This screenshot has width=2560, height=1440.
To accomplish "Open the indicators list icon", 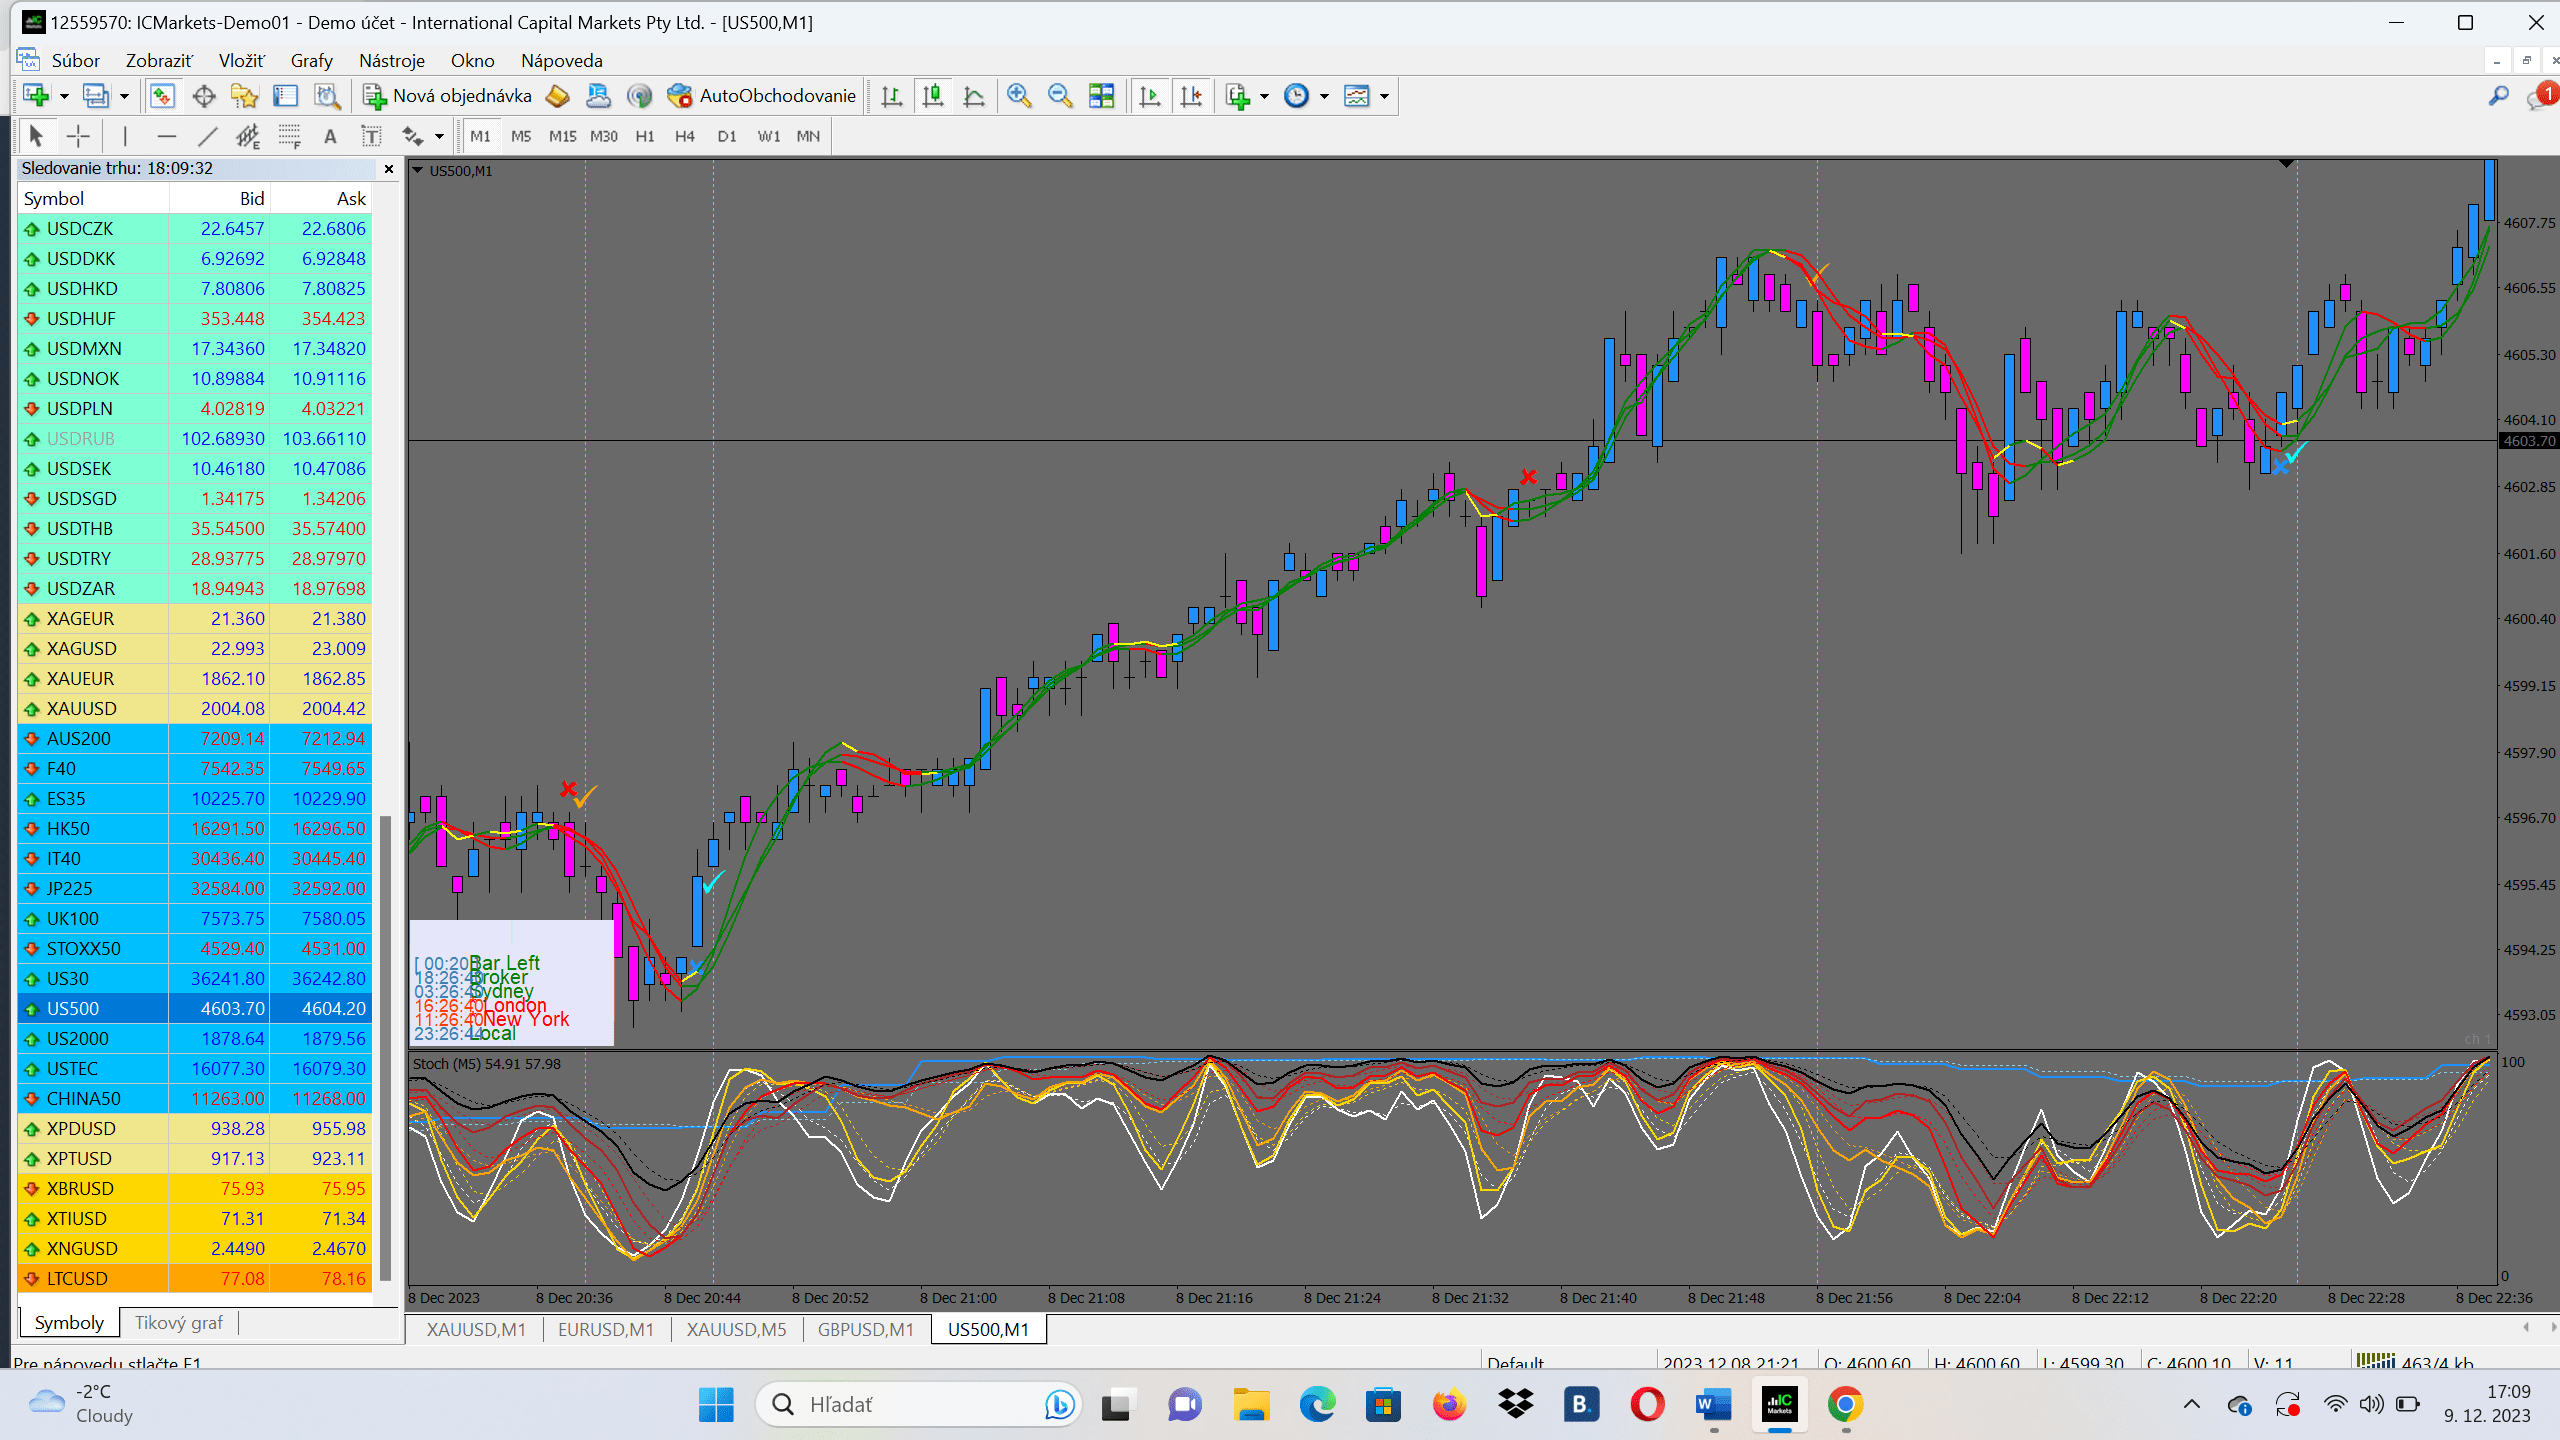I will [x=1238, y=96].
